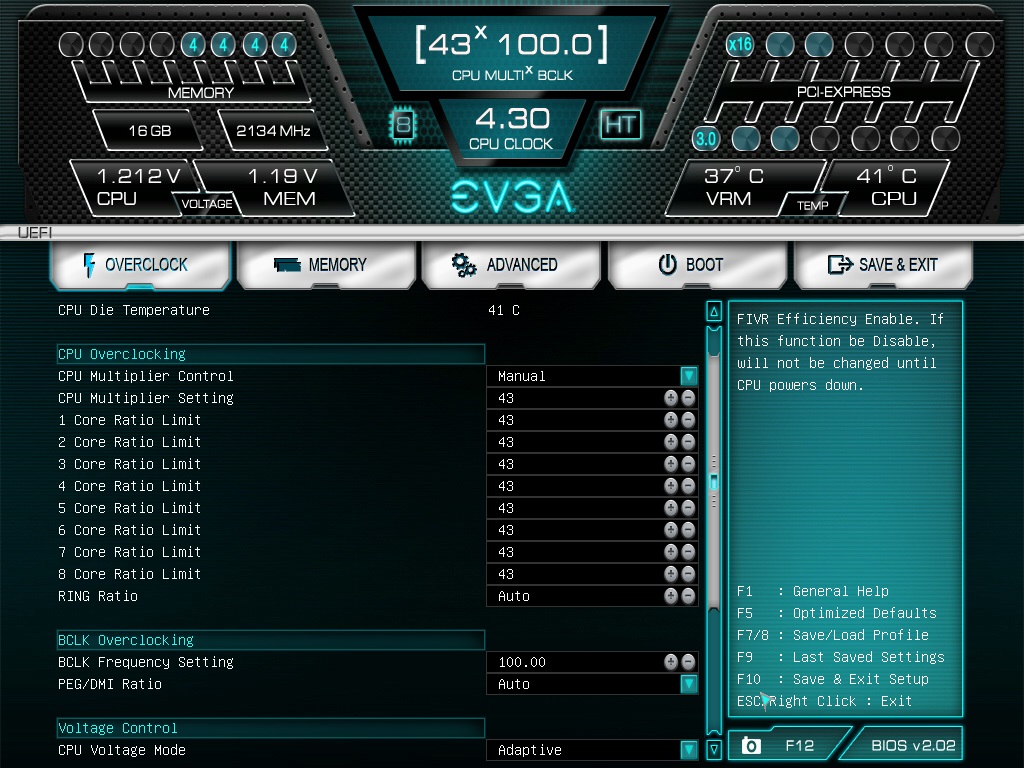Image resolution: width=1024 pixels, height=768 pixels.
Task: Increase 8 Core Ratio Limit
Action: [671, 574]
